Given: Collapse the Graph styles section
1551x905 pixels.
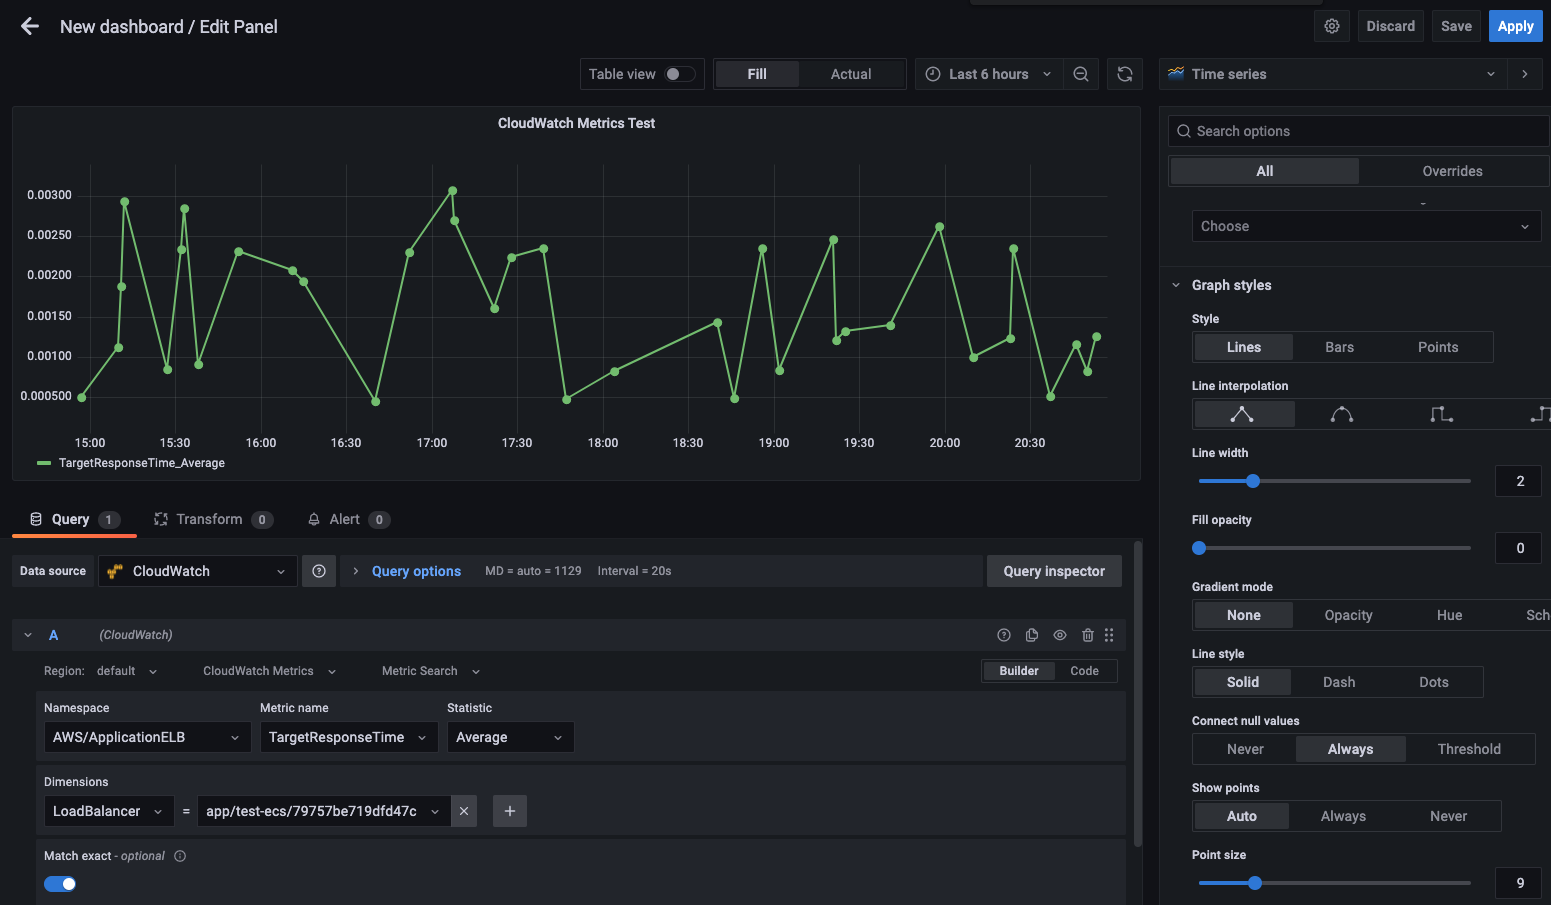Looking at the screenshot, I should 1231,285.
